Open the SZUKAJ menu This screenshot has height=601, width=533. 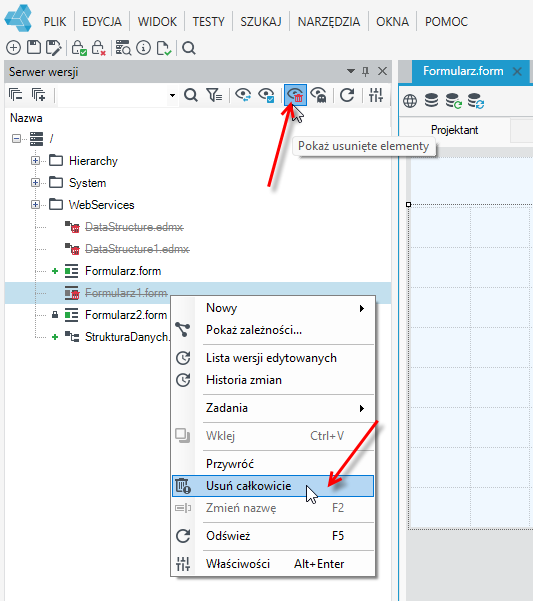[x=261, y=21]
